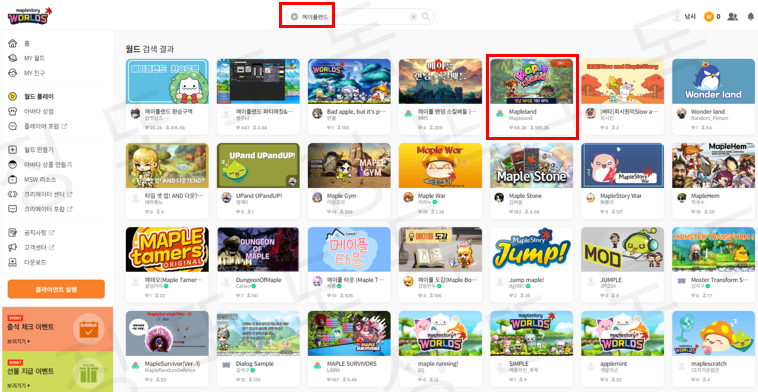Open the MSW 리소스 box icon
Screen dimensions: 758x392
(x=13, y=179)
